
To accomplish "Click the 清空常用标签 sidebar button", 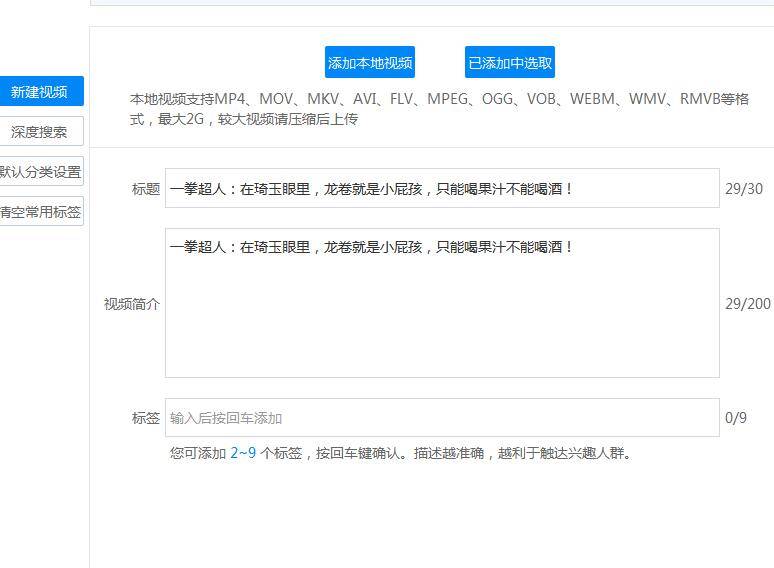I will (41, 212).
